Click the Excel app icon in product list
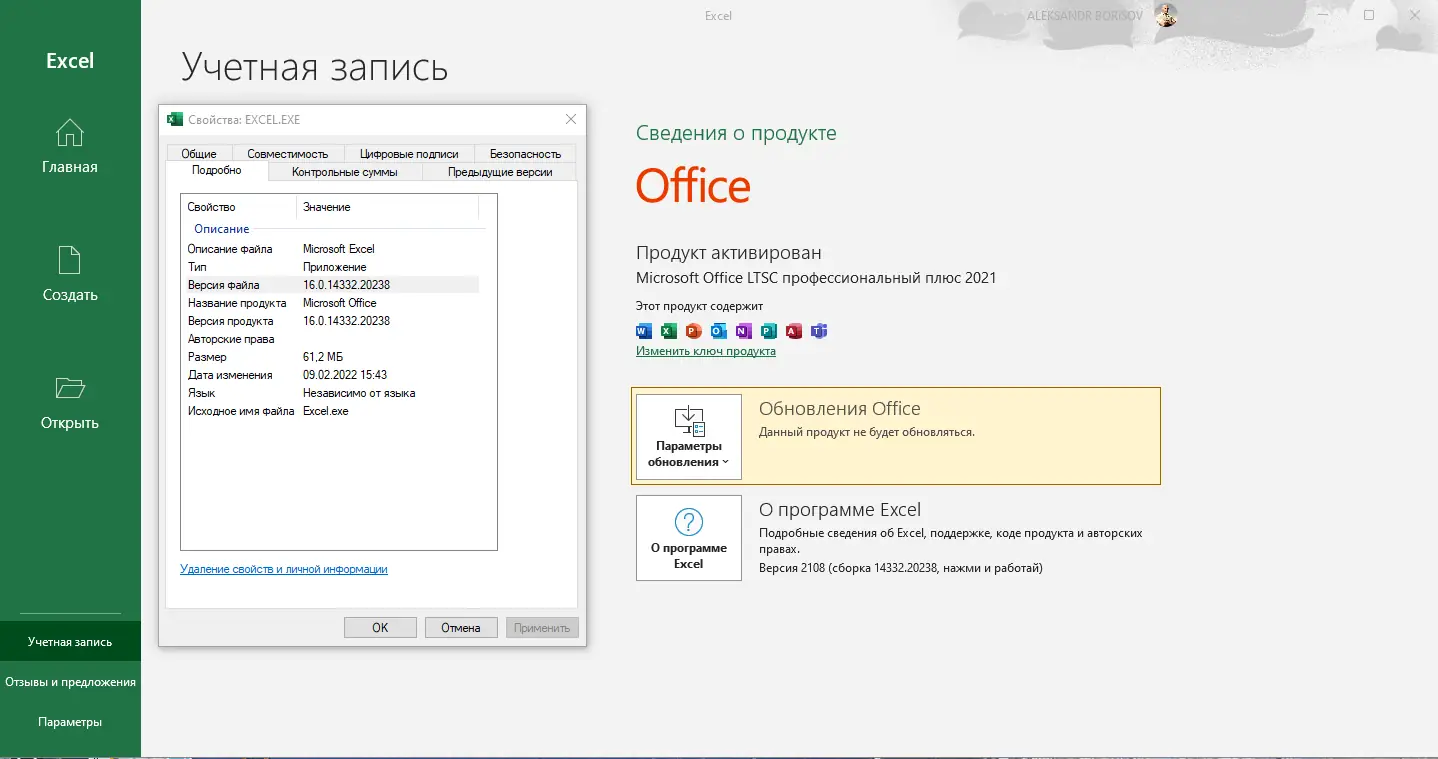This screenshot has height=759, width=1438. click(x=669, y=331)
